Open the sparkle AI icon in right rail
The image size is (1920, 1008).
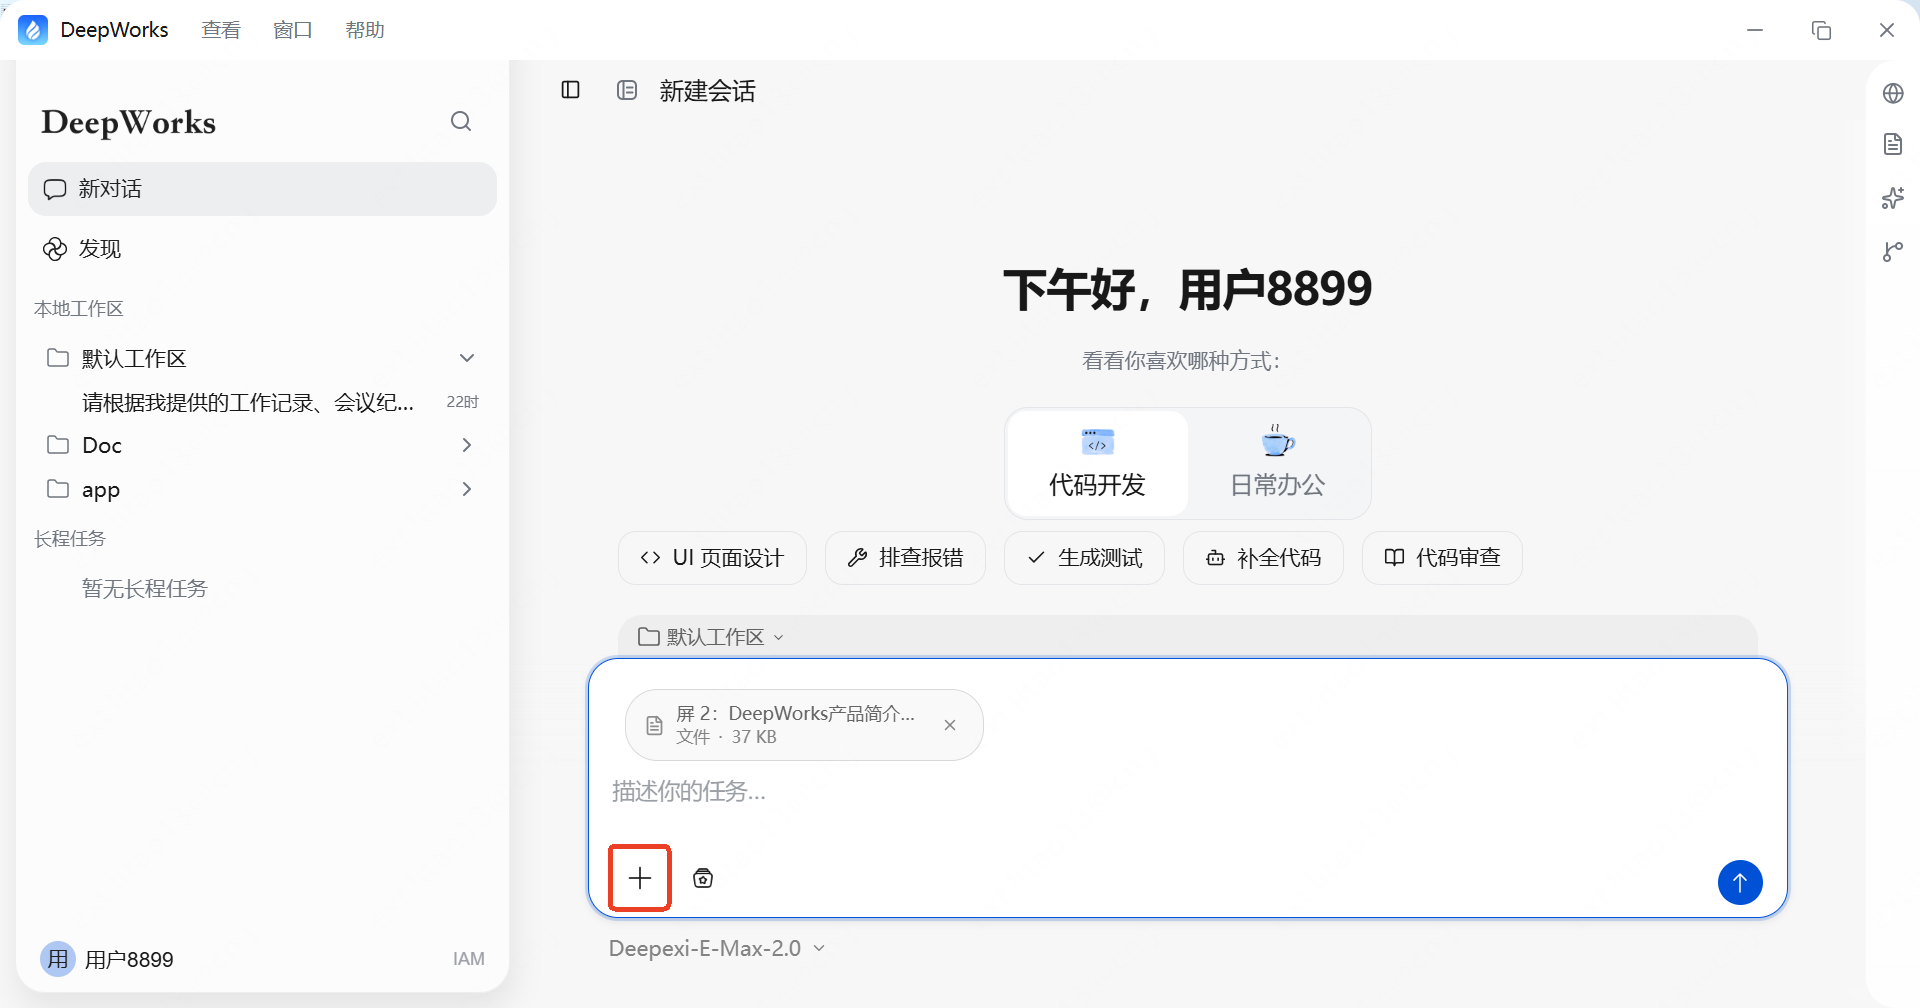1893,198
